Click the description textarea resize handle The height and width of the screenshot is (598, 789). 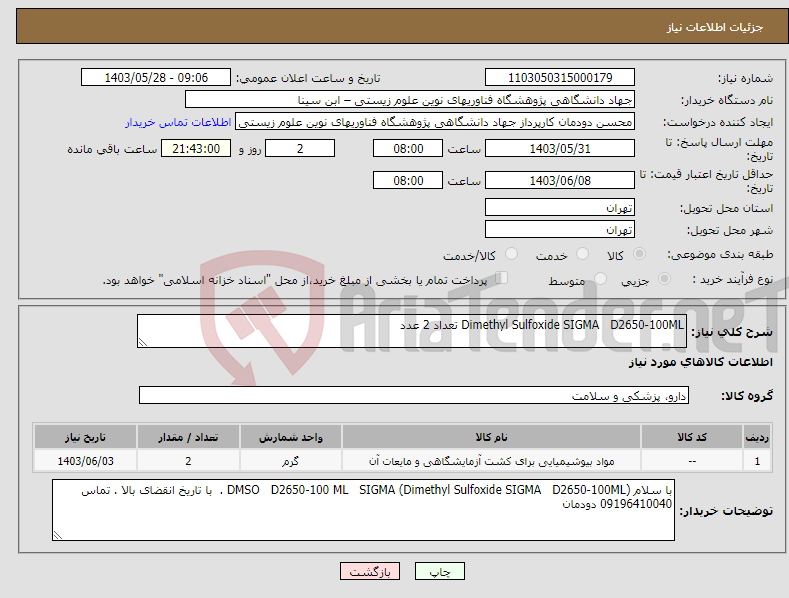(142, 343)
